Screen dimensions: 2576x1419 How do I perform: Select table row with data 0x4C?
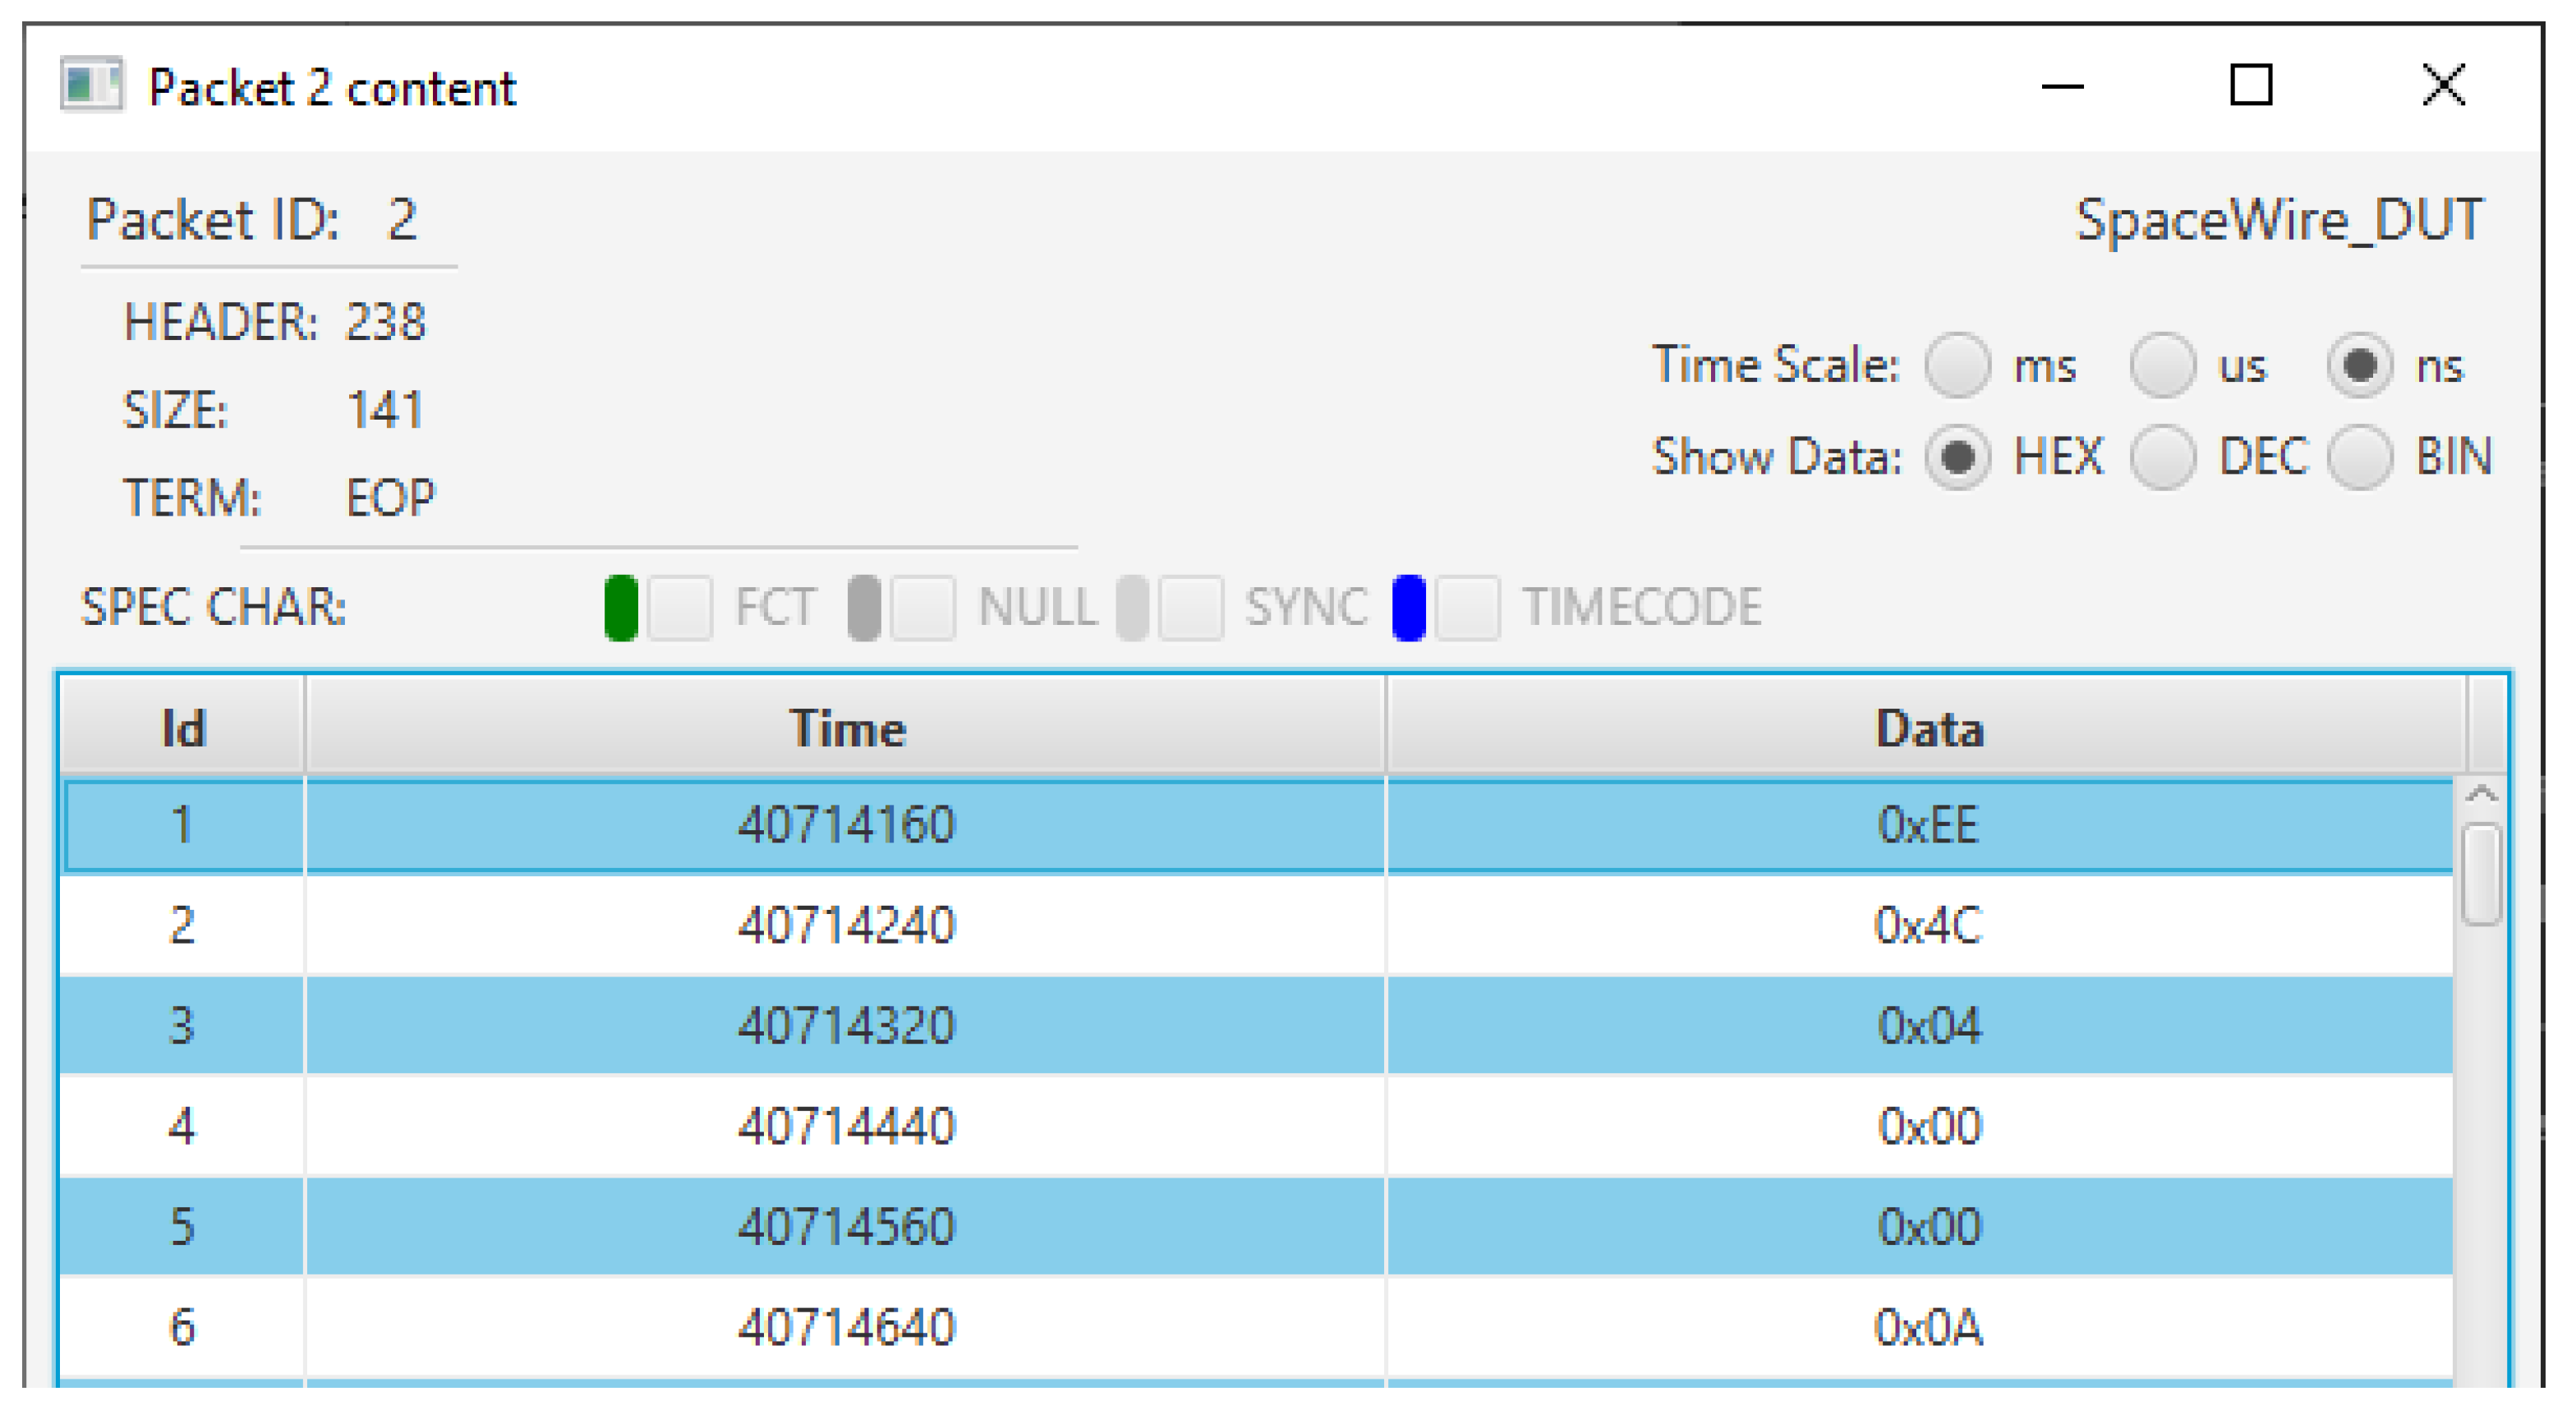[1927, 925]
